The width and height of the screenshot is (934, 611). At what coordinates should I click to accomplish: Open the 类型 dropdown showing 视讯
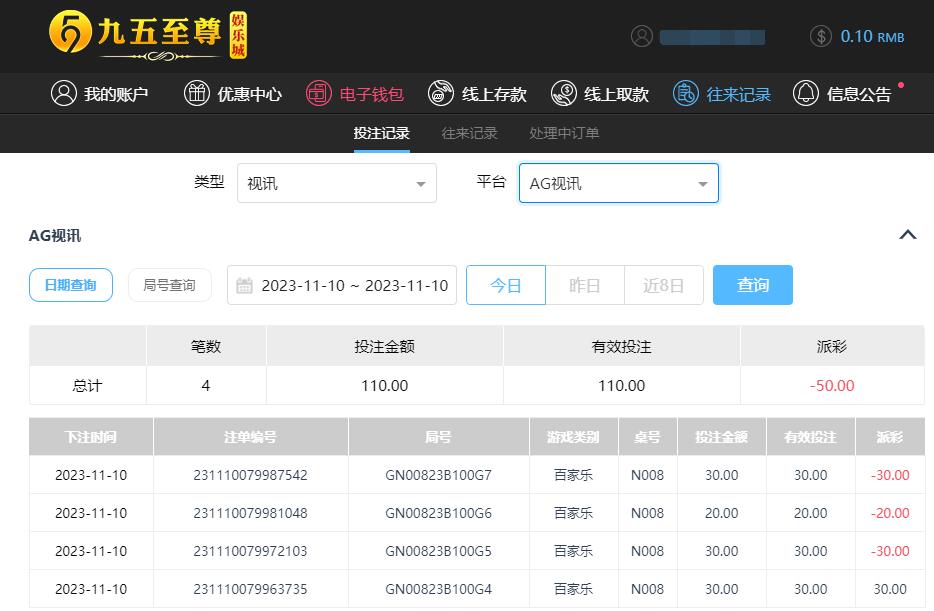tap(336, 183)
